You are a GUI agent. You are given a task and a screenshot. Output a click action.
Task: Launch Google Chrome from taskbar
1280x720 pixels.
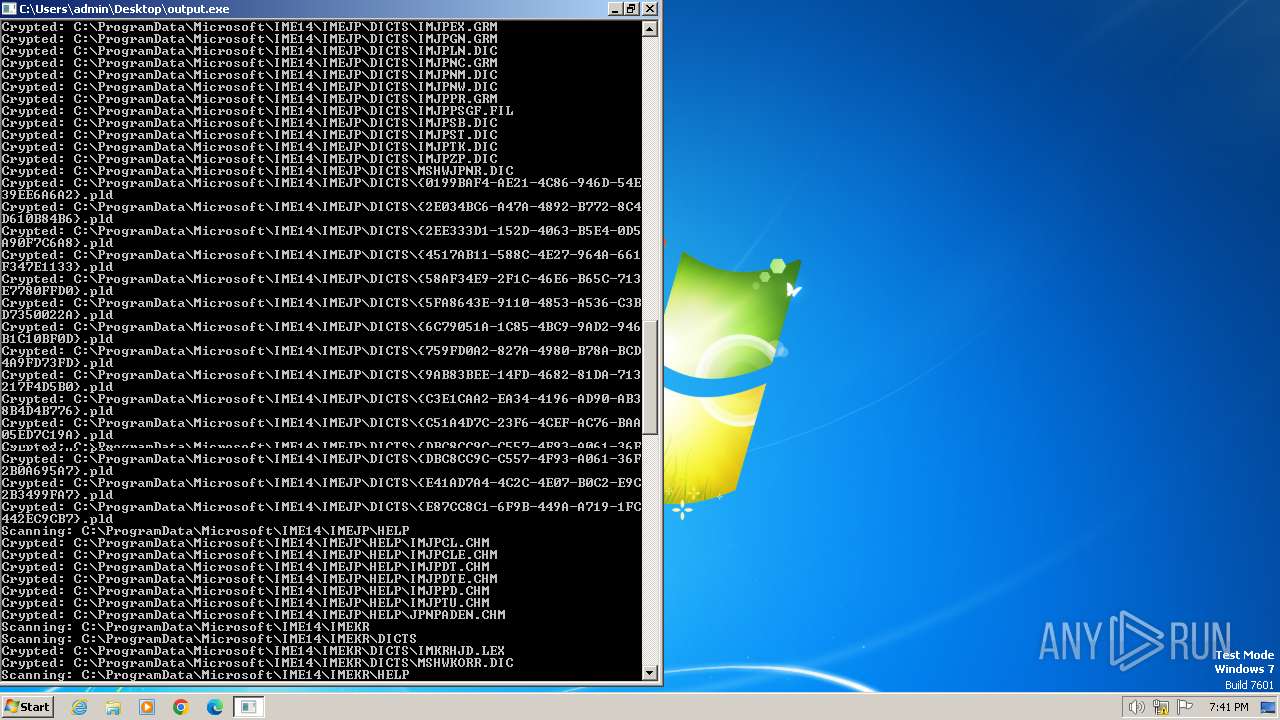[x=181, y=707]
